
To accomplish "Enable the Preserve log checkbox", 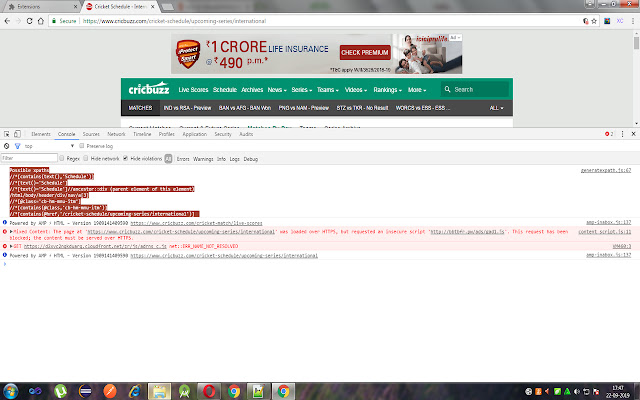I will click(x=82, y=146).
